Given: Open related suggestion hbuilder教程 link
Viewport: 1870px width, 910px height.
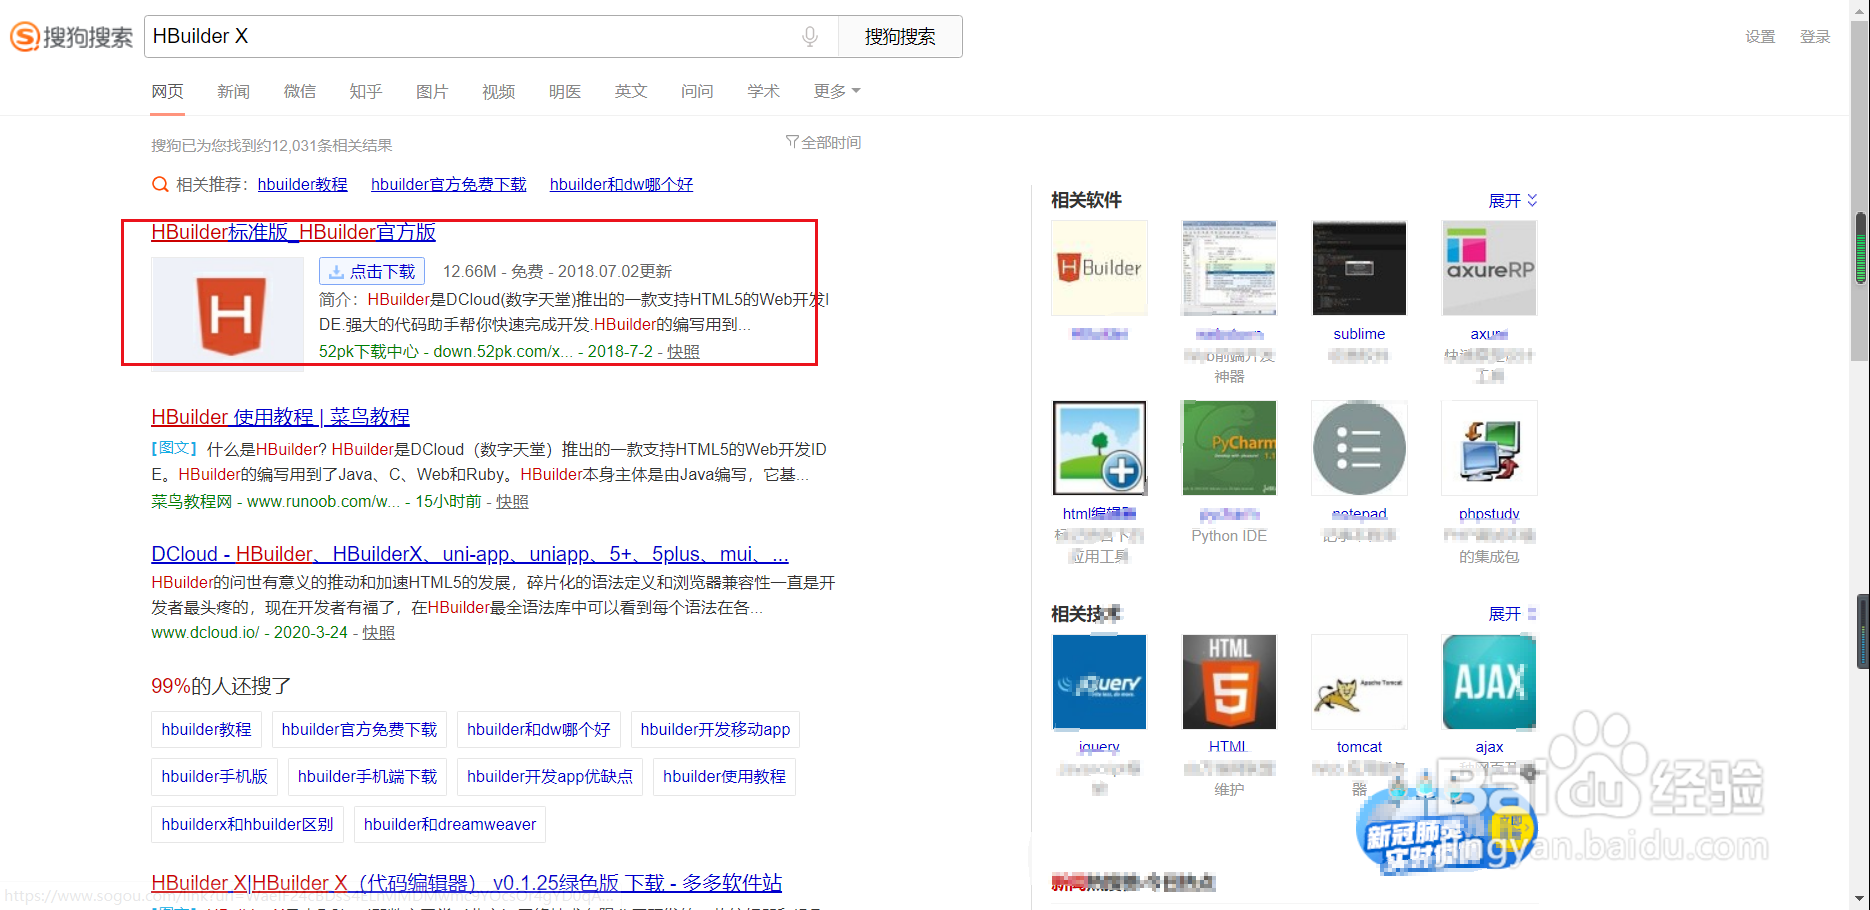Looking at the screenshot, I should (303, 185).
